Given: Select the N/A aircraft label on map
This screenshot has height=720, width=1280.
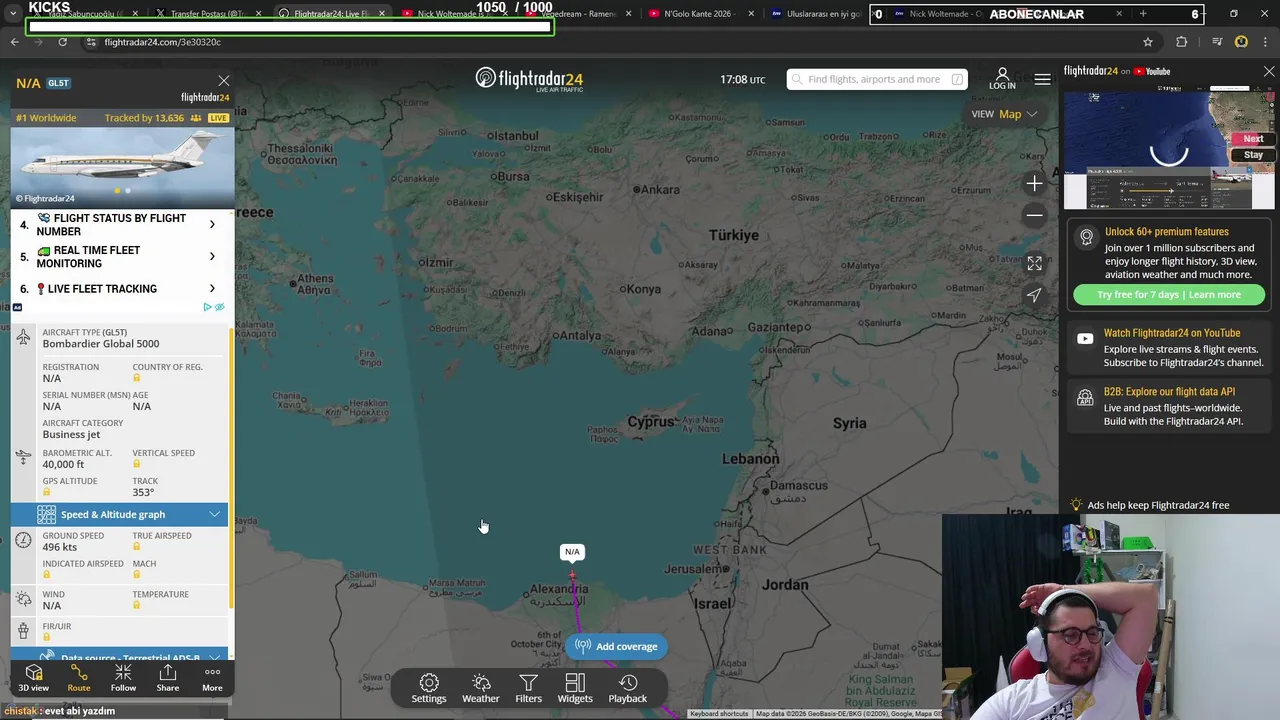Looking at the screenshot, I should coord(572,552).
